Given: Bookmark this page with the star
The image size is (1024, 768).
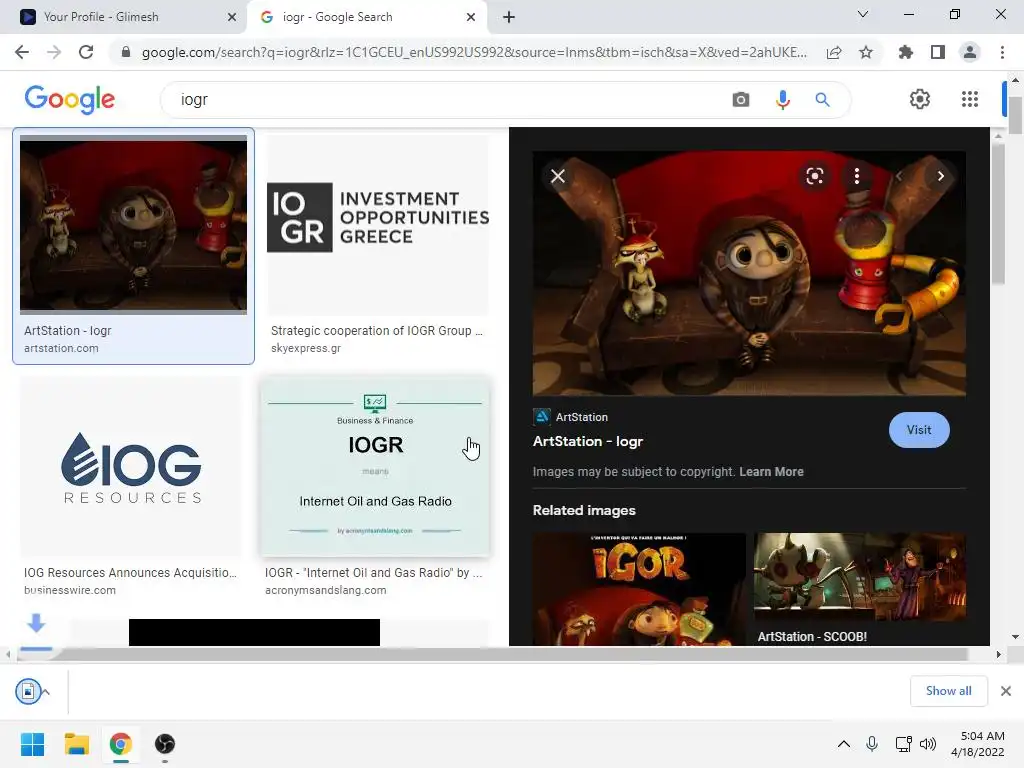Looking at the screenshot, I should [866, 52].
